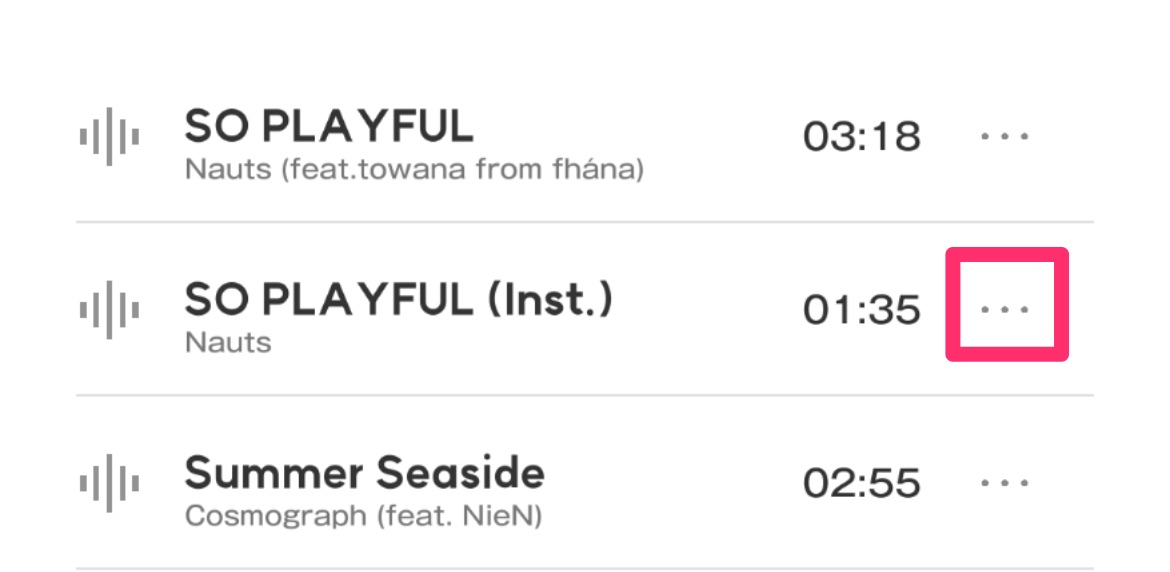Image resolution: width=1170 pixels, height=572 pixels.
Task: Click "(Inst.)" in the second track title
Action: (x=550, y=299)
